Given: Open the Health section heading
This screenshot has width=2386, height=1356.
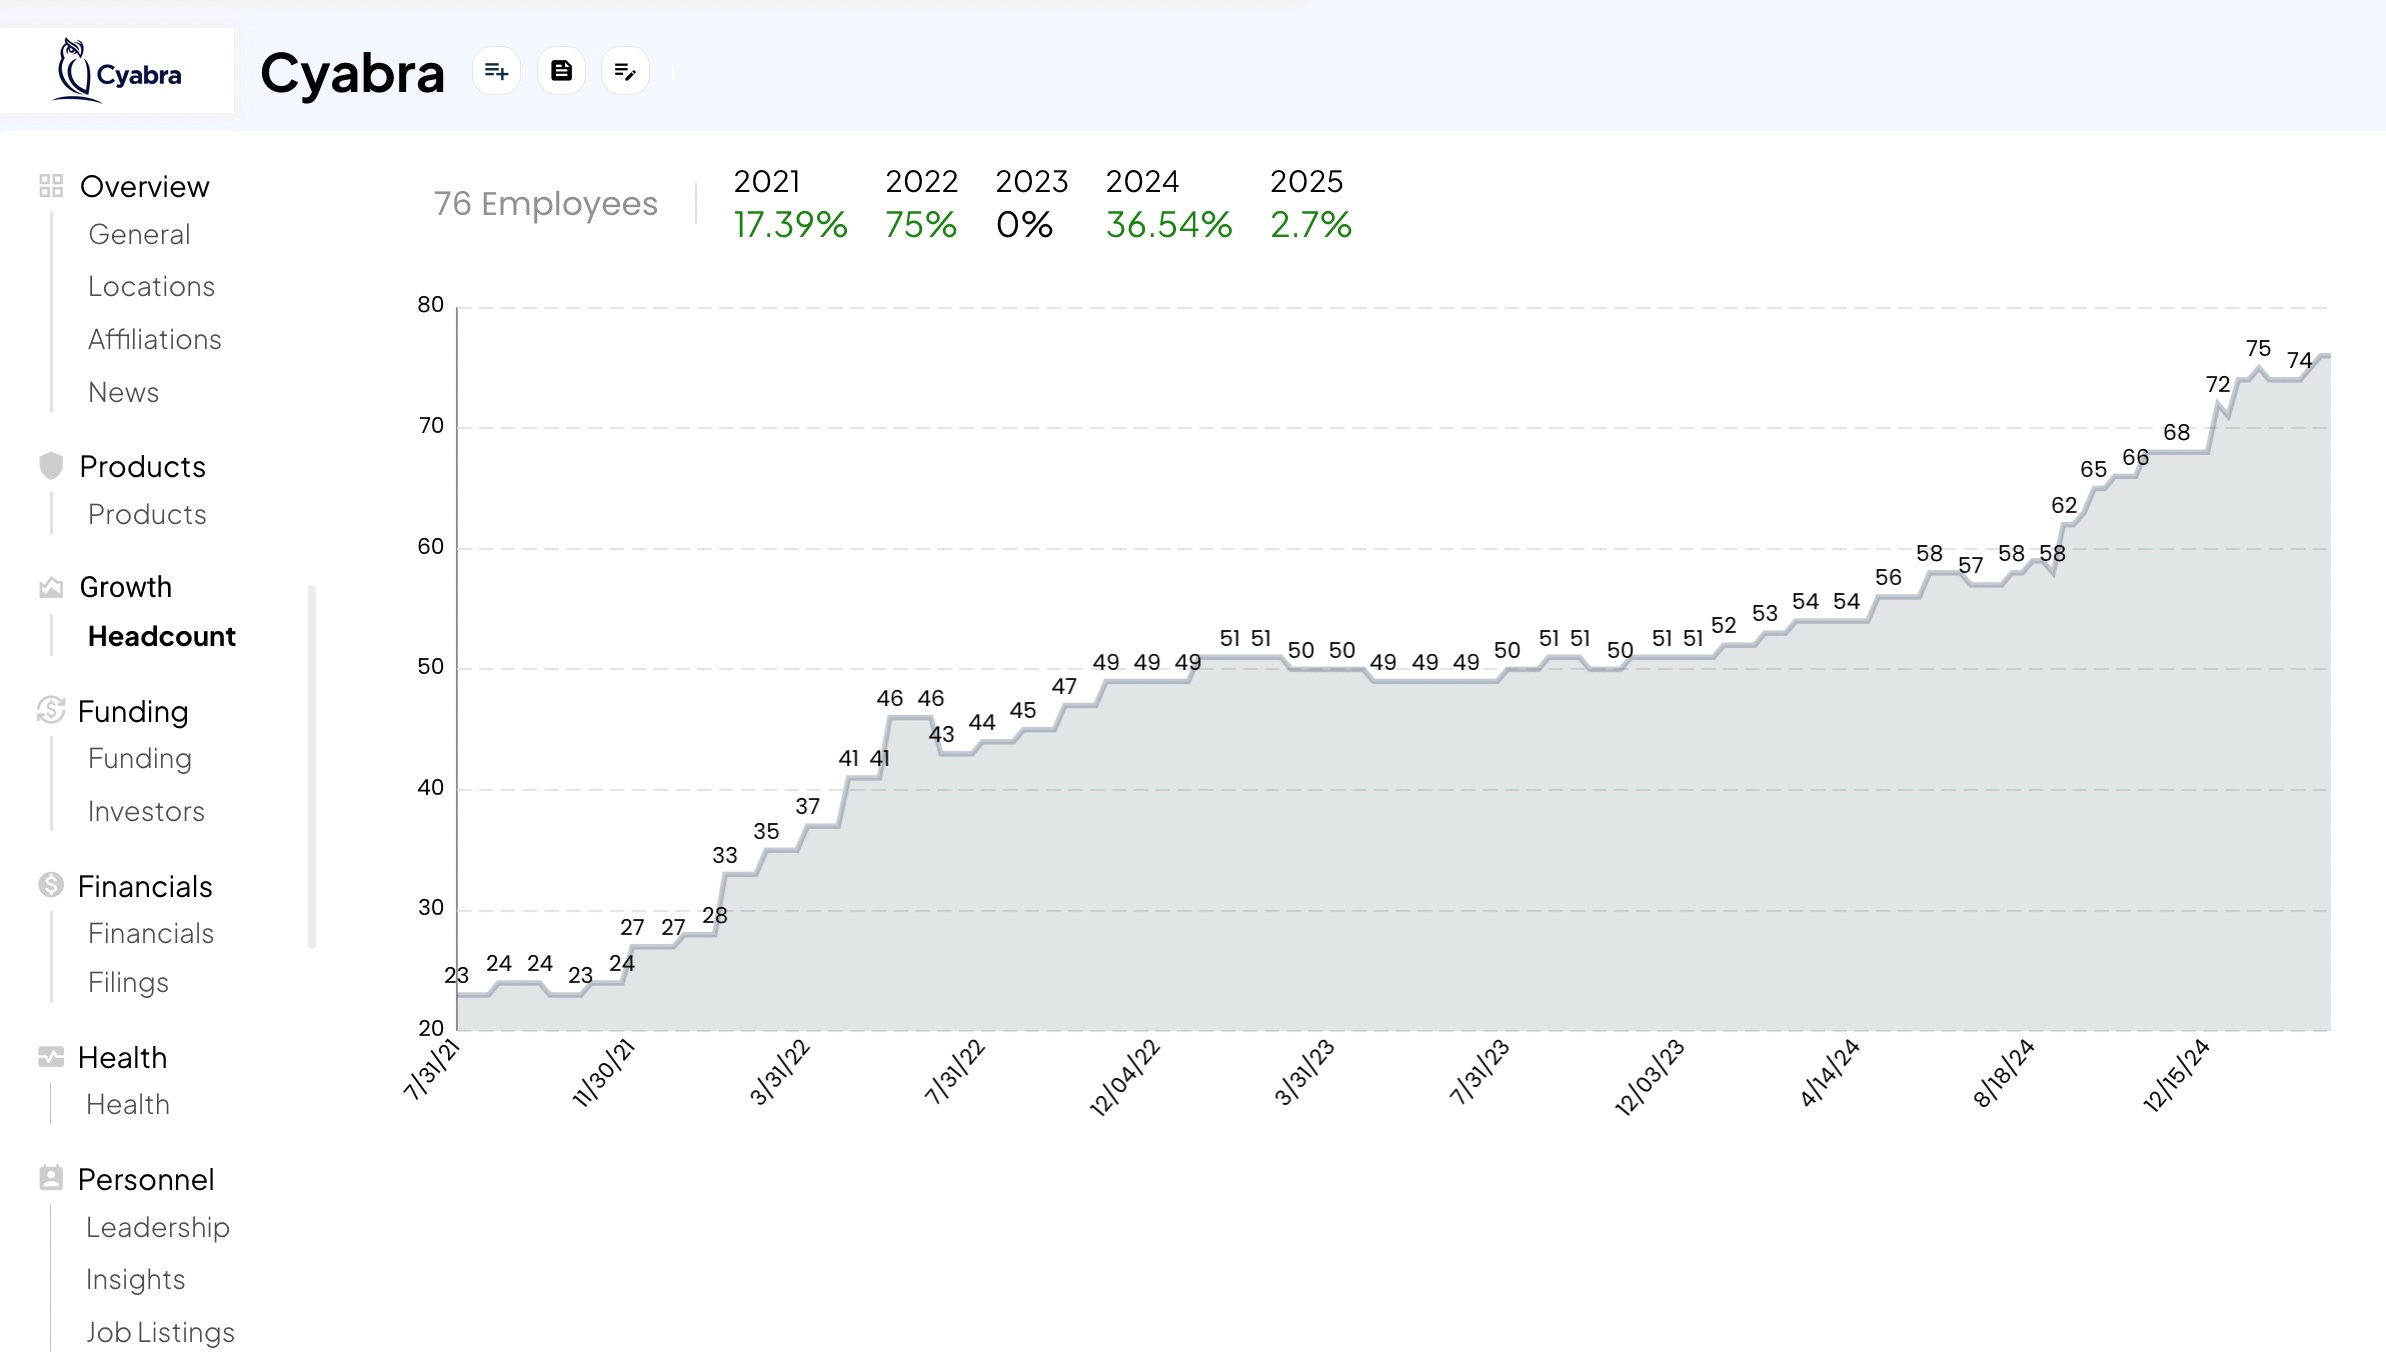Looking at the screenshot, I should tap(122, 1057).
